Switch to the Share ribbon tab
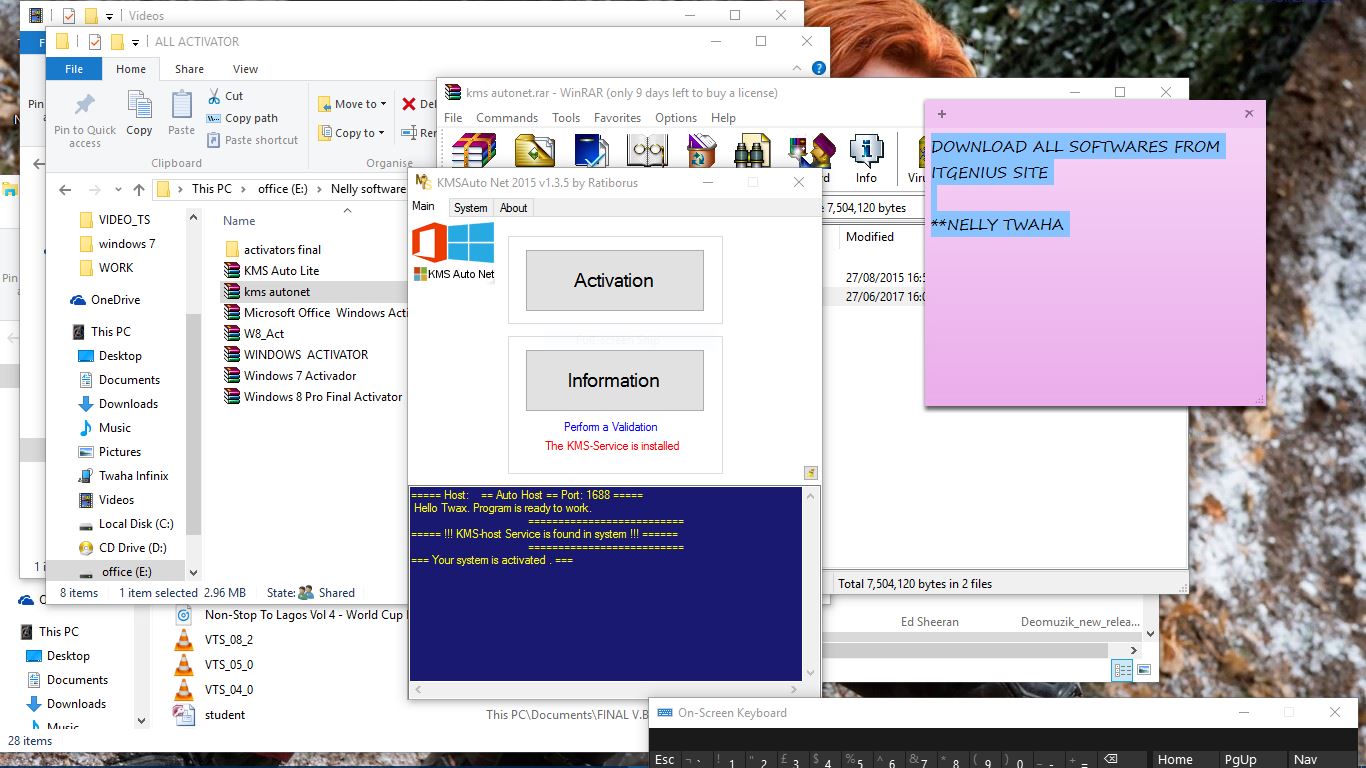This screenshot has width=1366, height=768. [x=189, y=69]
